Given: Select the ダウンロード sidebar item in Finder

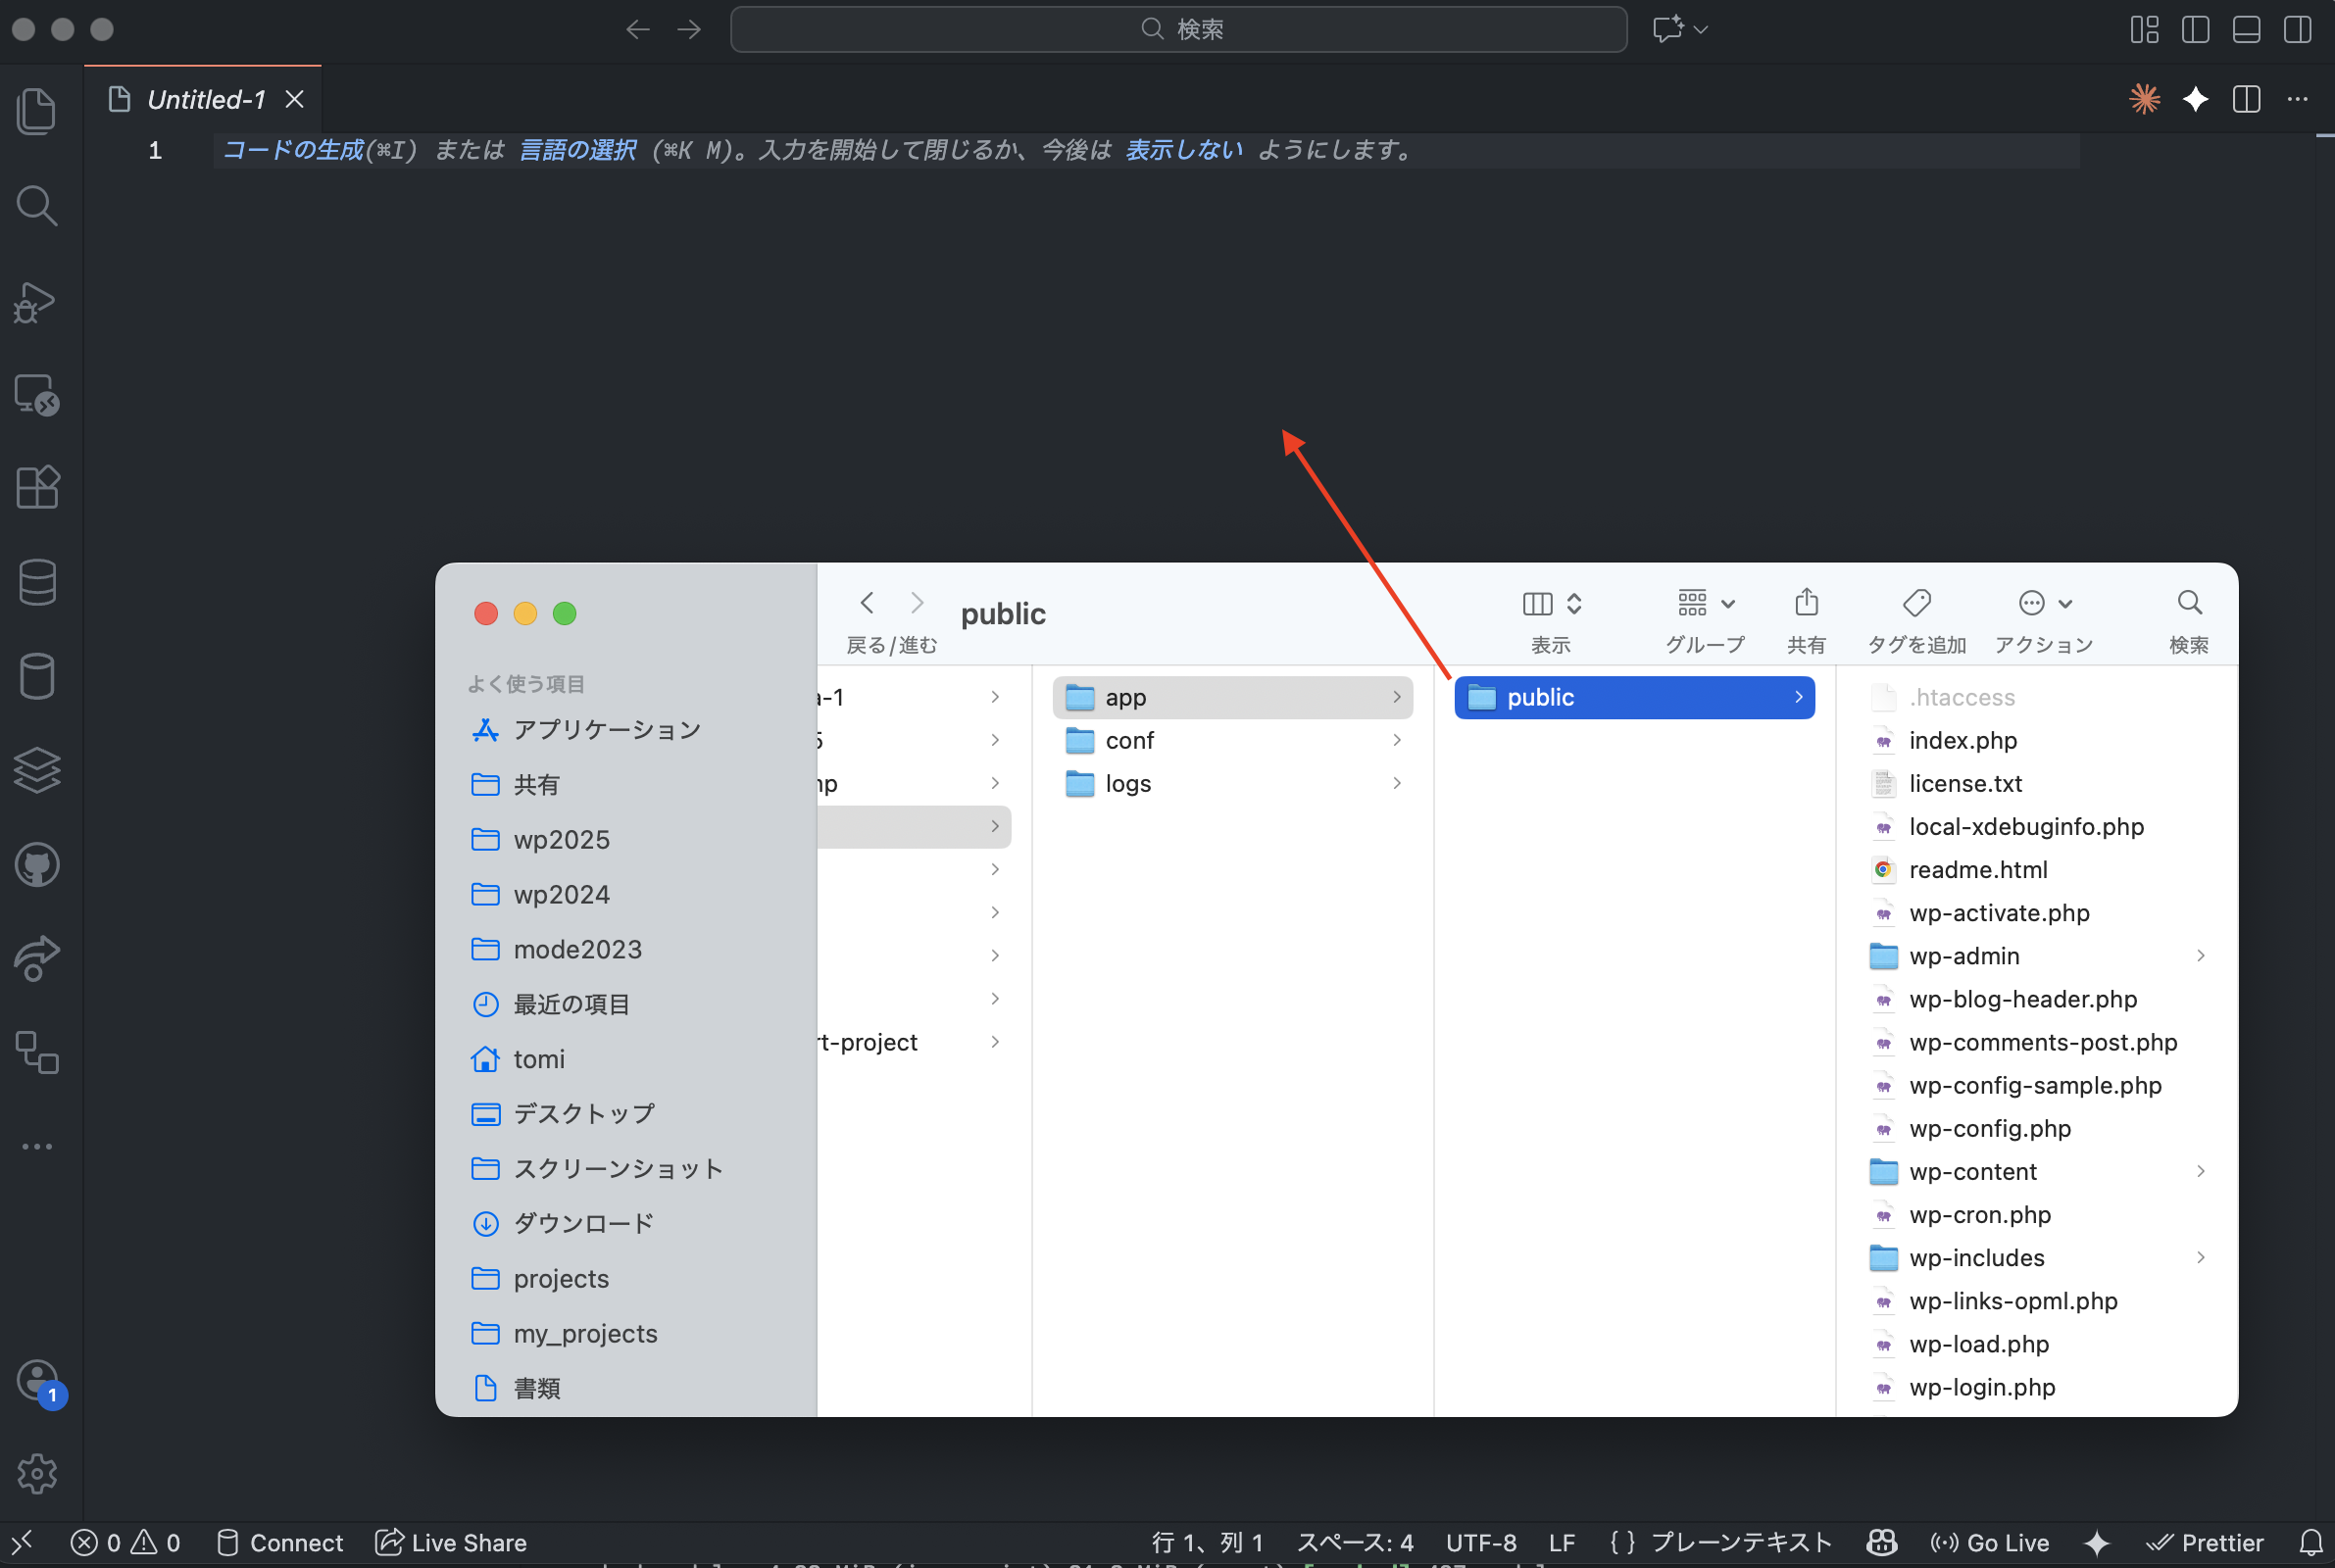Looking at the screenshot, I should click(583, 1223).
